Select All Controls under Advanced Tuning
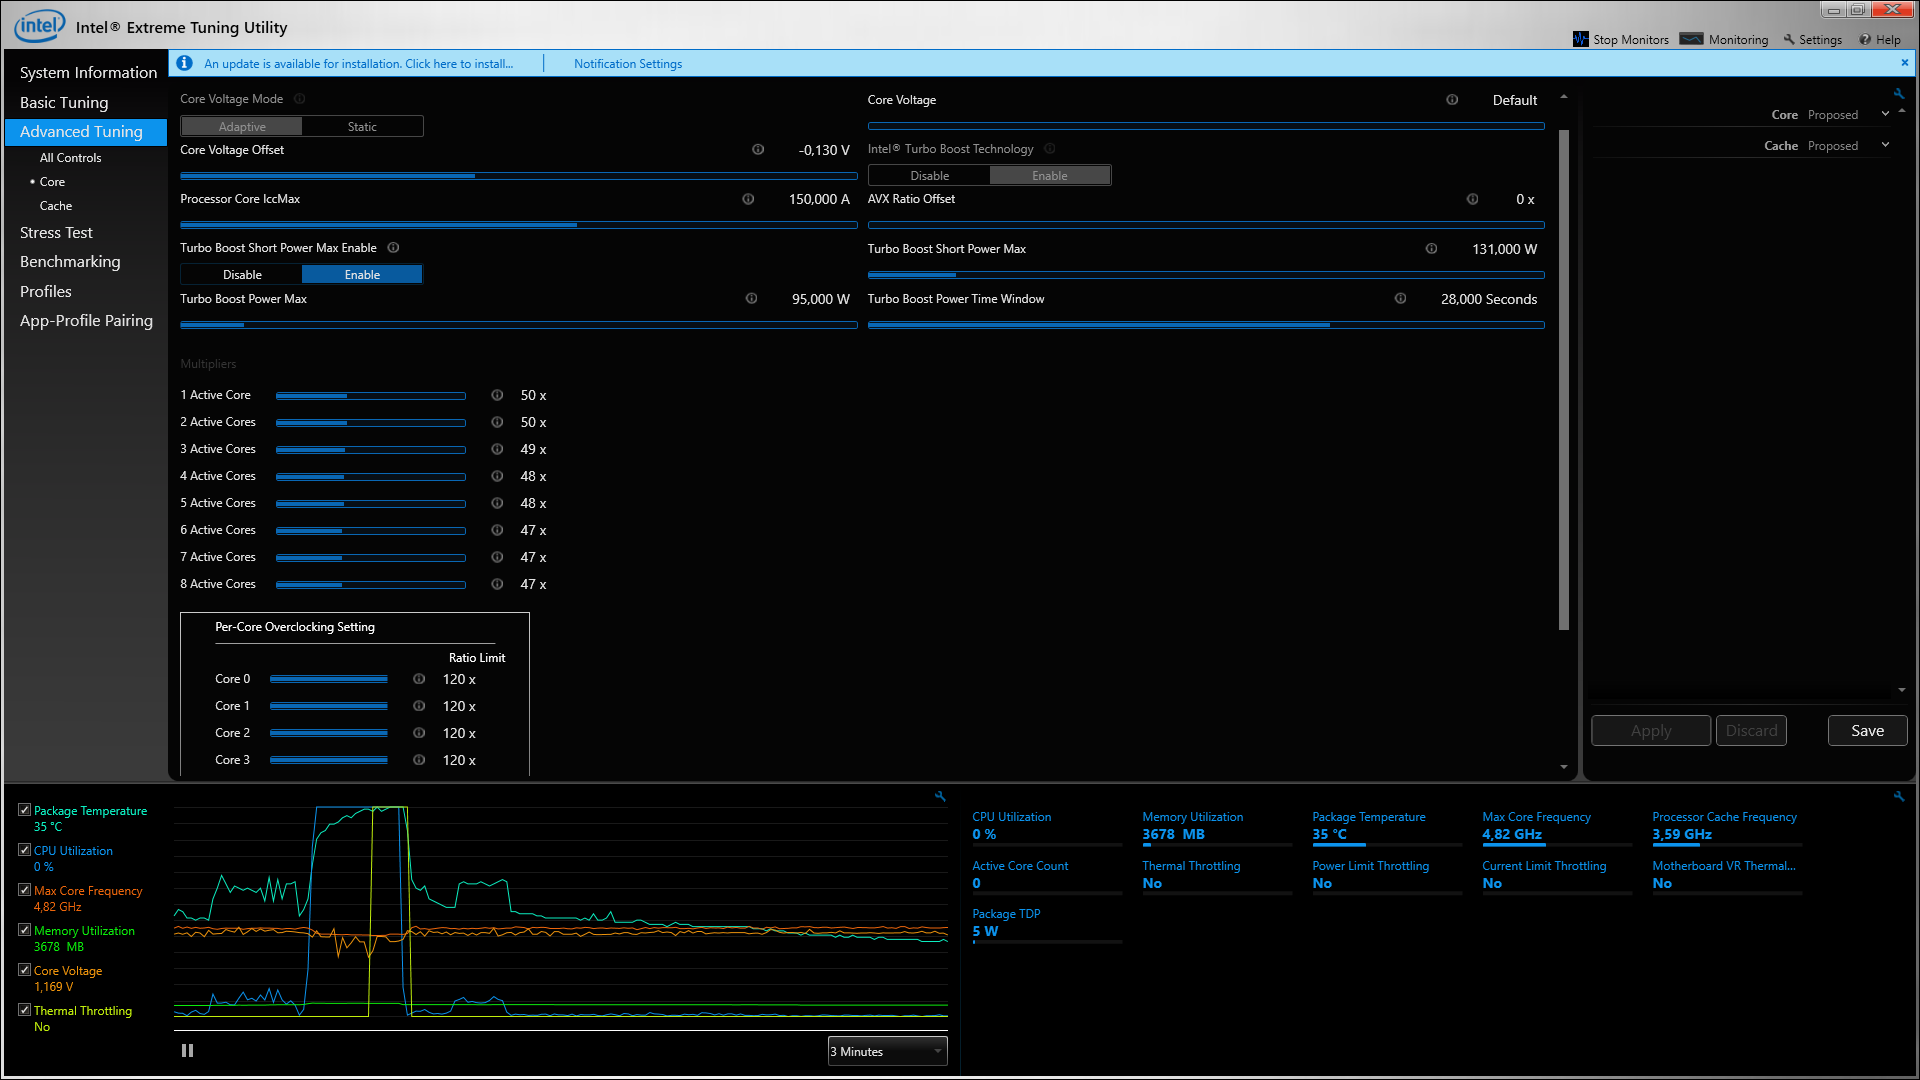Screen dimensions: 1920x1080 point(70,158)
